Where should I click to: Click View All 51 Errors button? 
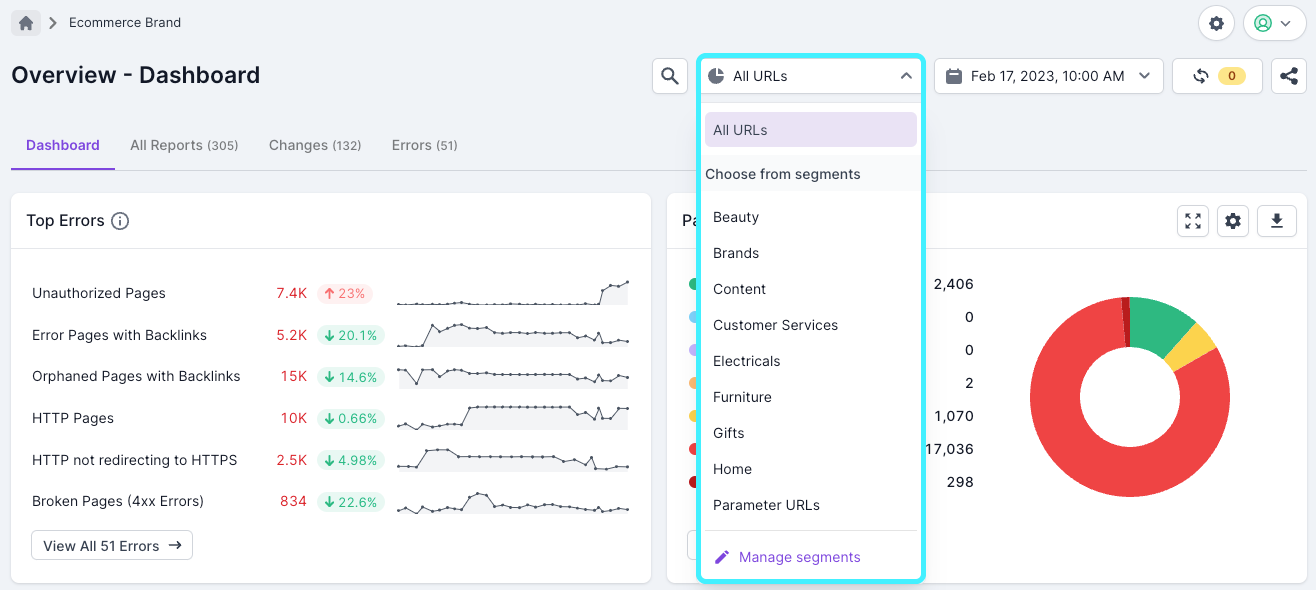click(x=112, y=545)
